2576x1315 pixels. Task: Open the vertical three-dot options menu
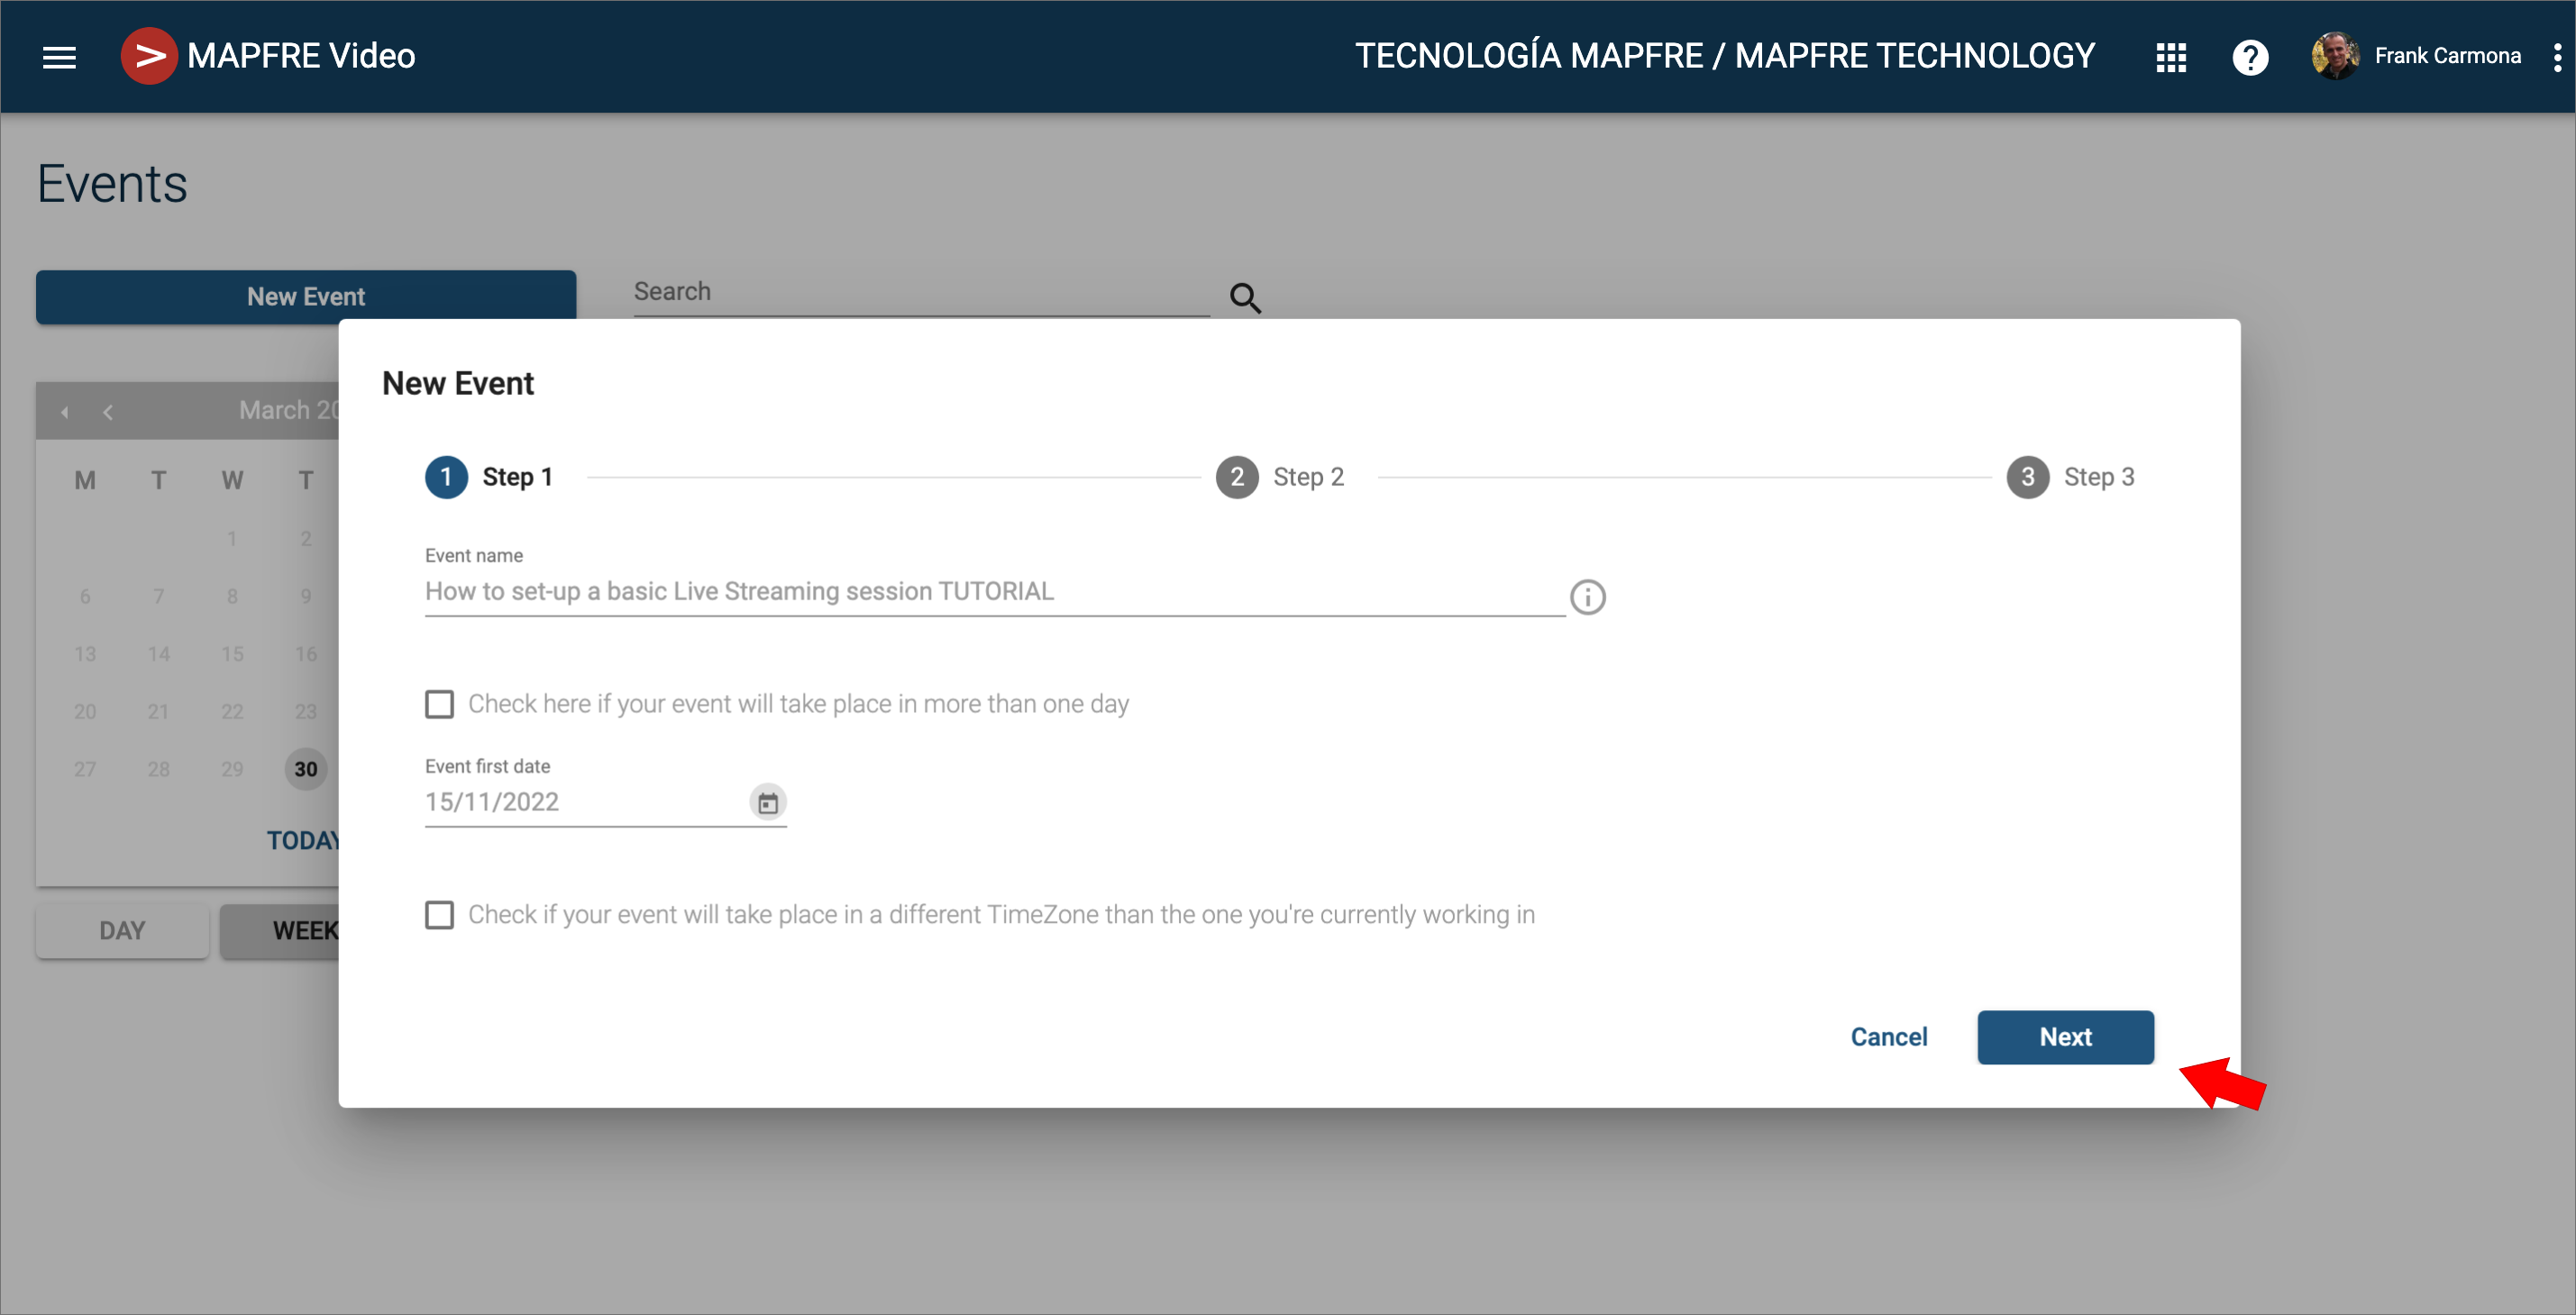tap(2557, 57)
